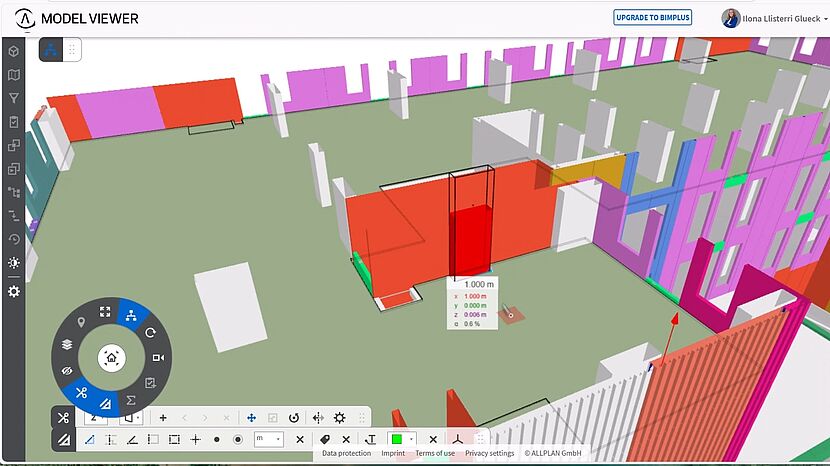Viewport: 830px width, 466px height.
Task: Open the Privacy settings link
Action: pyautogui.click(x=489, y=453)
